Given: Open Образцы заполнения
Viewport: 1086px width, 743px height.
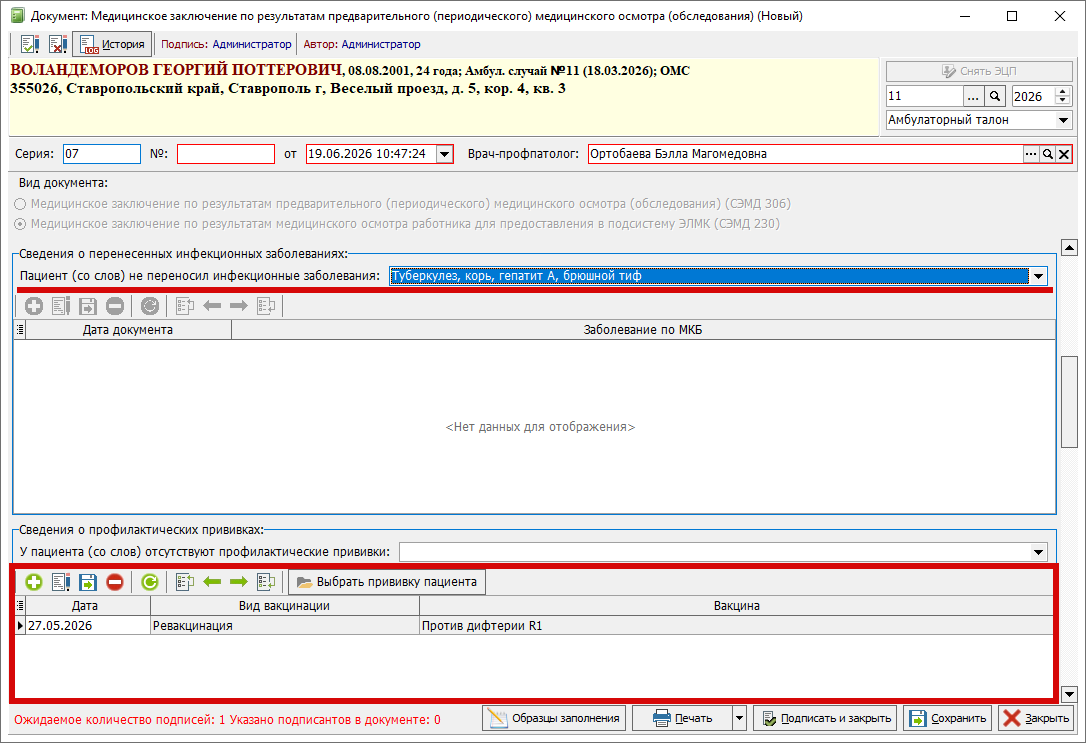Looking at the screenshot, I should click(x=554, y=719).
